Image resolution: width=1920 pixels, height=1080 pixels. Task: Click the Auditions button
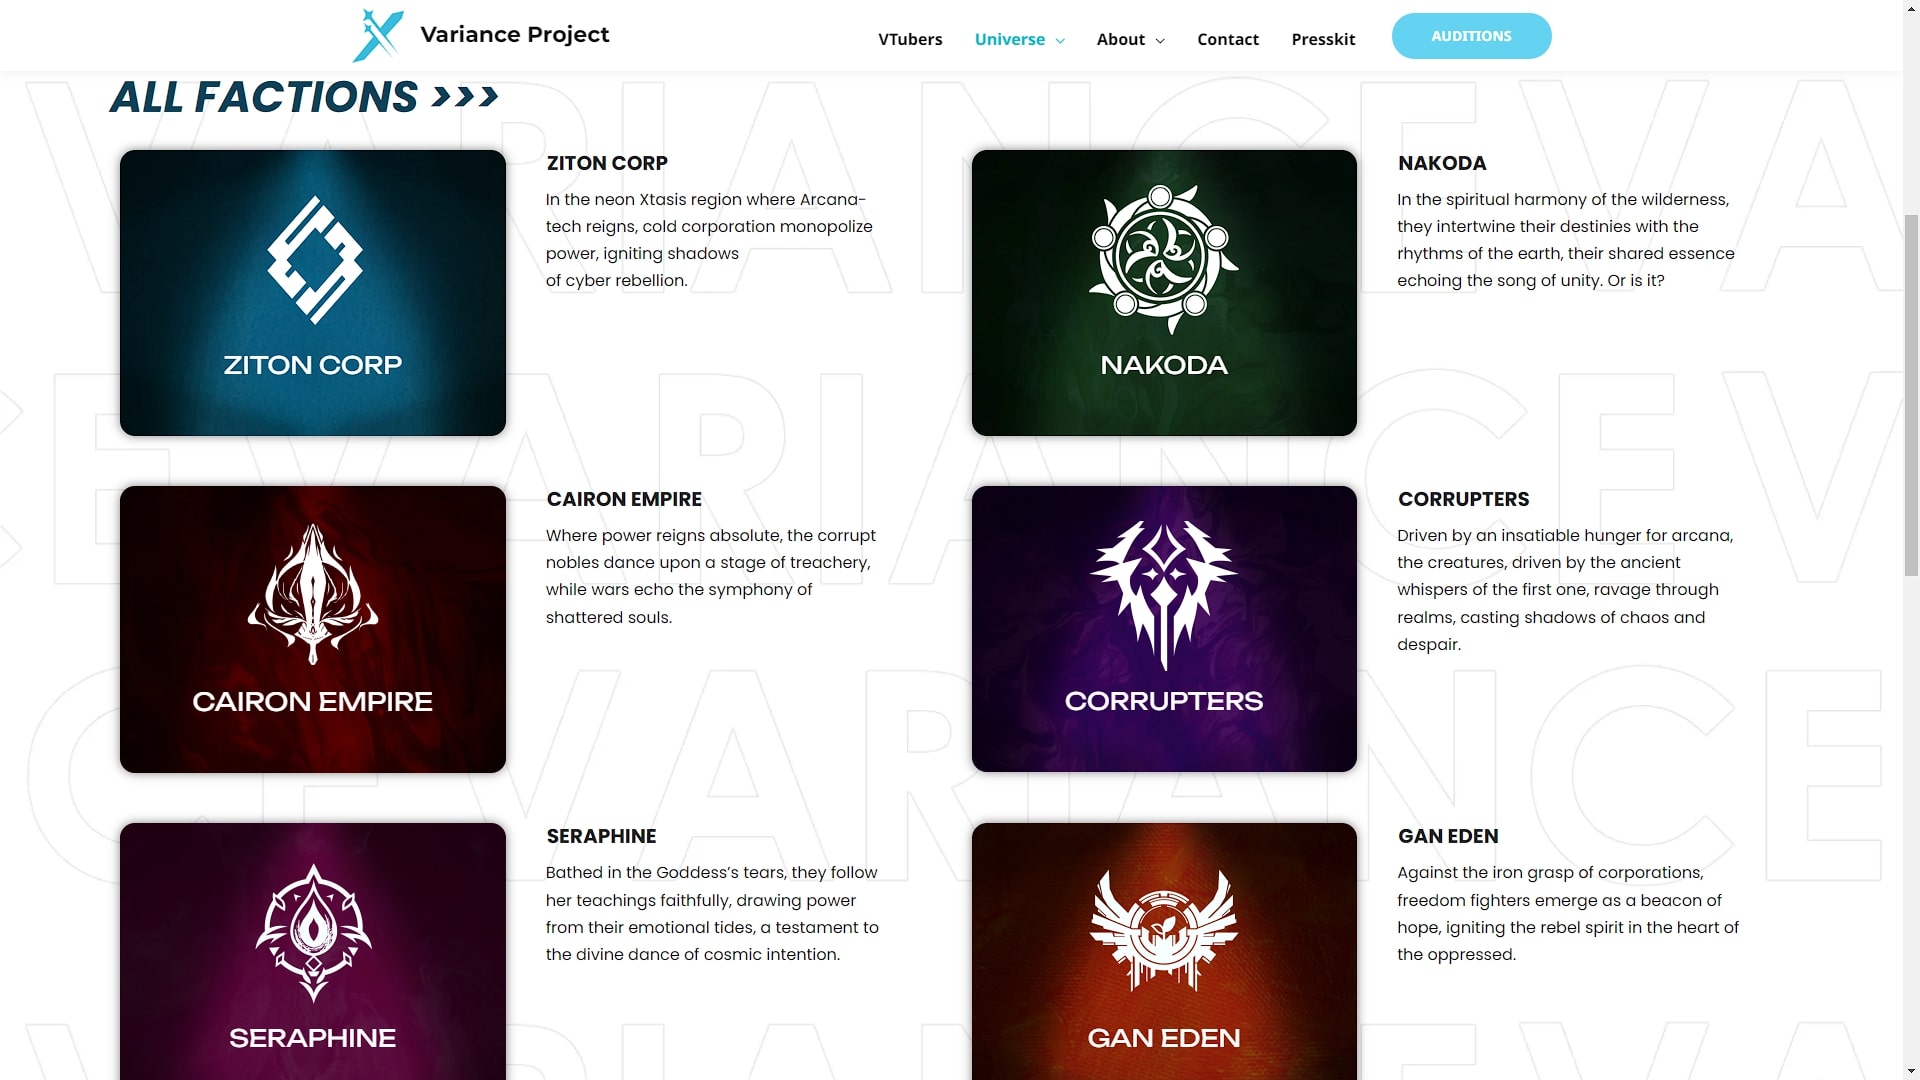[1471, 36]
